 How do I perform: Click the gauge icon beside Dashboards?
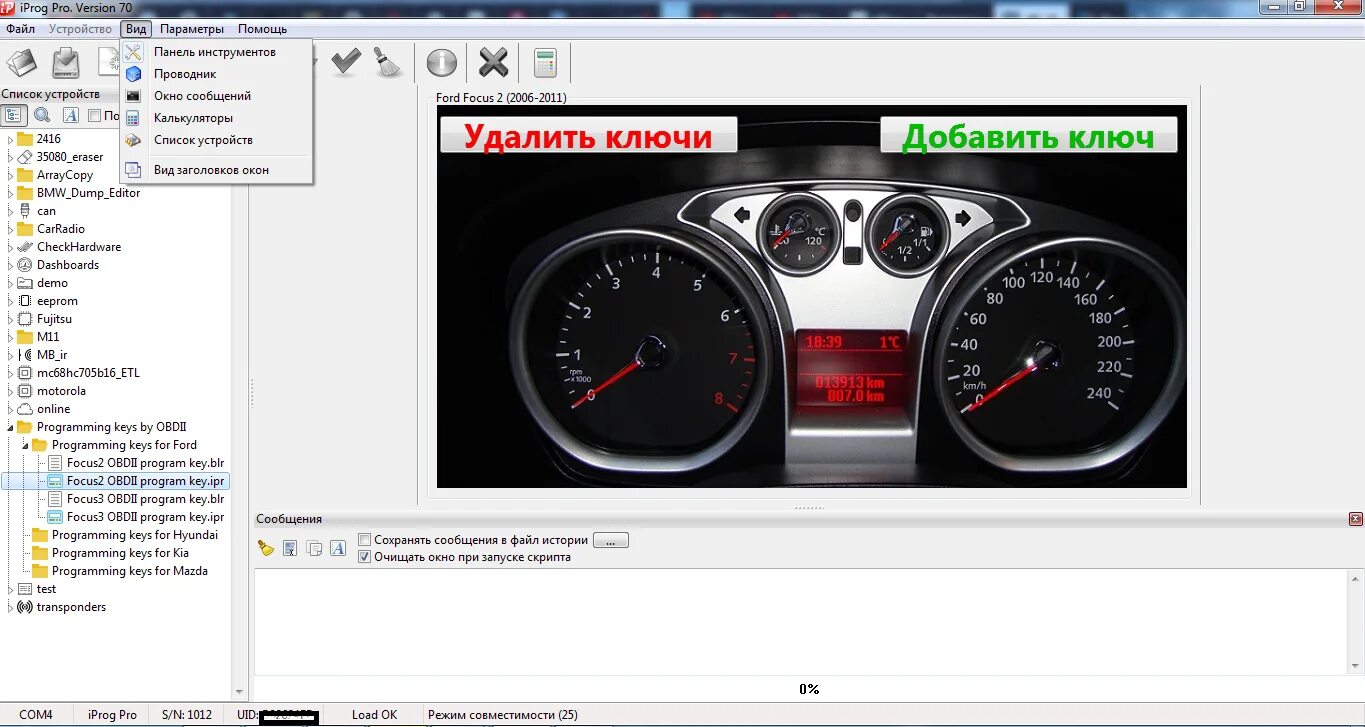pos(25,265)
